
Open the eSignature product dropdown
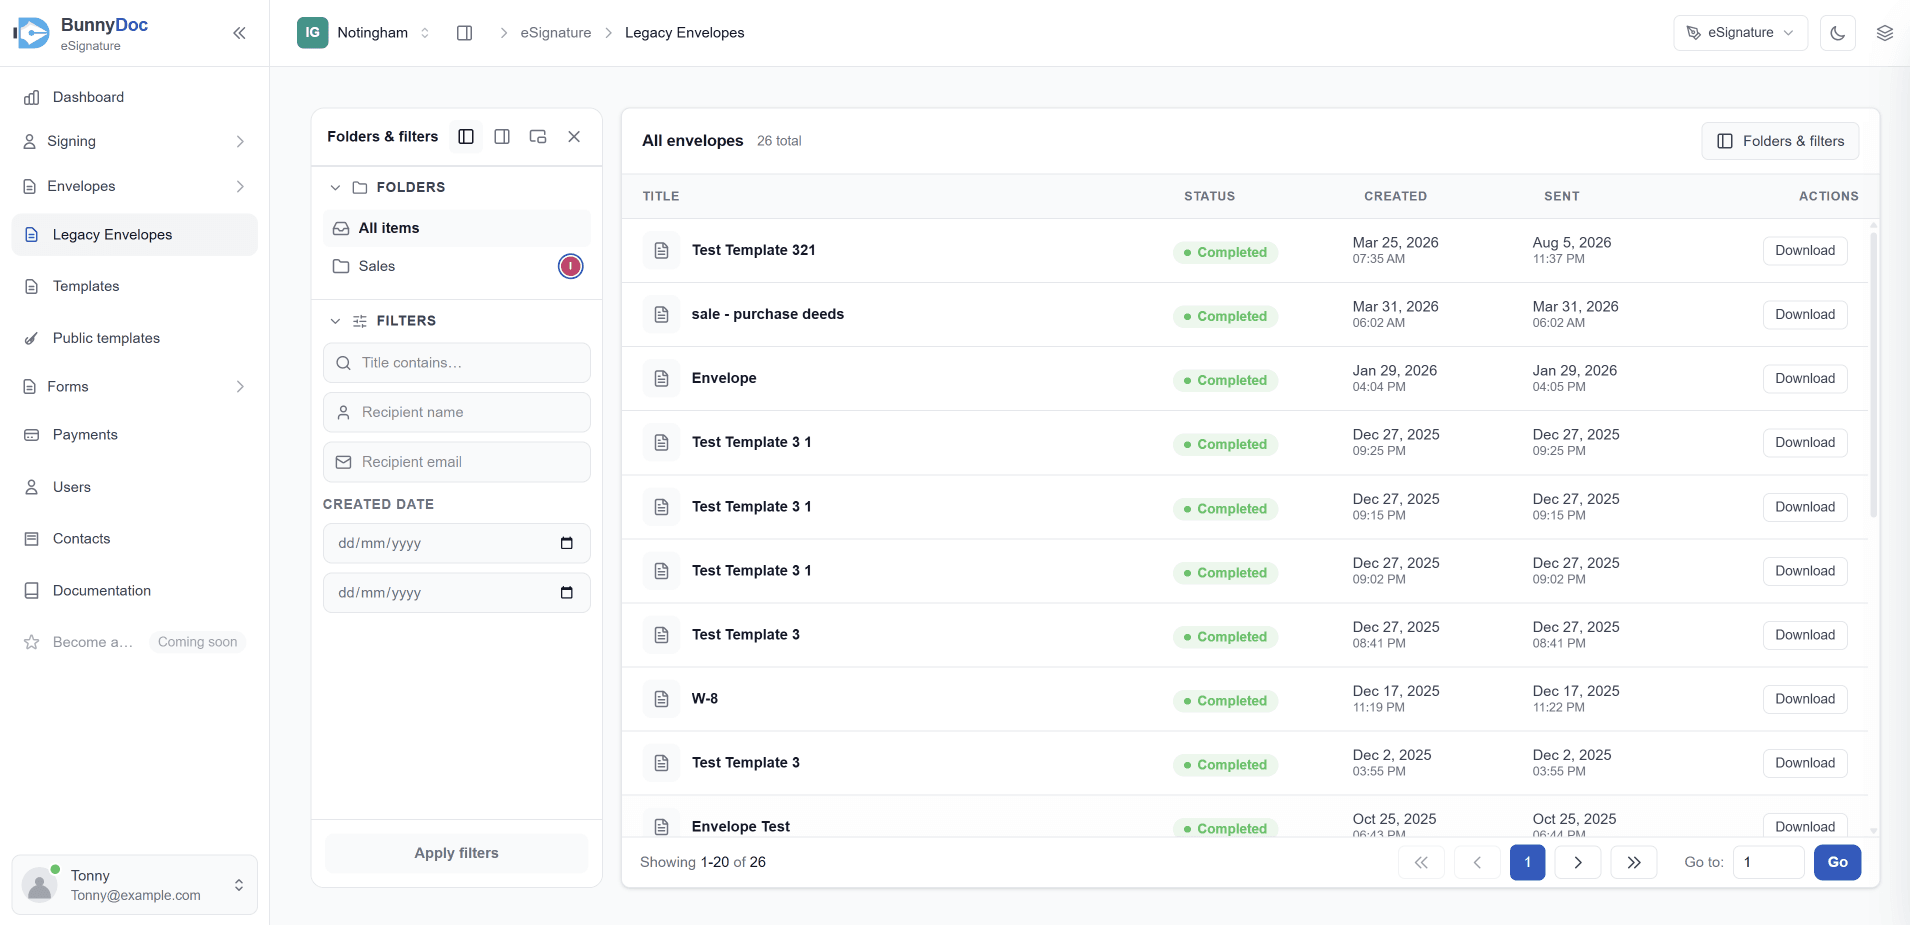point(1740,33)
